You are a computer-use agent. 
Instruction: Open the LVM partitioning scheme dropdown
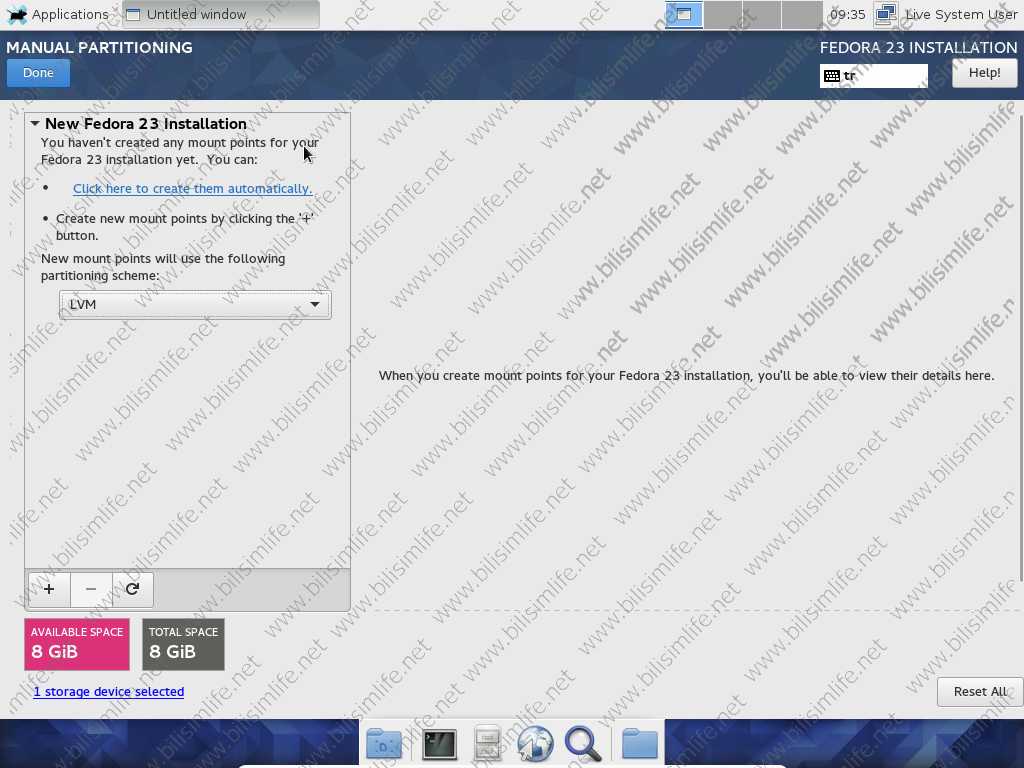[195, 305]
